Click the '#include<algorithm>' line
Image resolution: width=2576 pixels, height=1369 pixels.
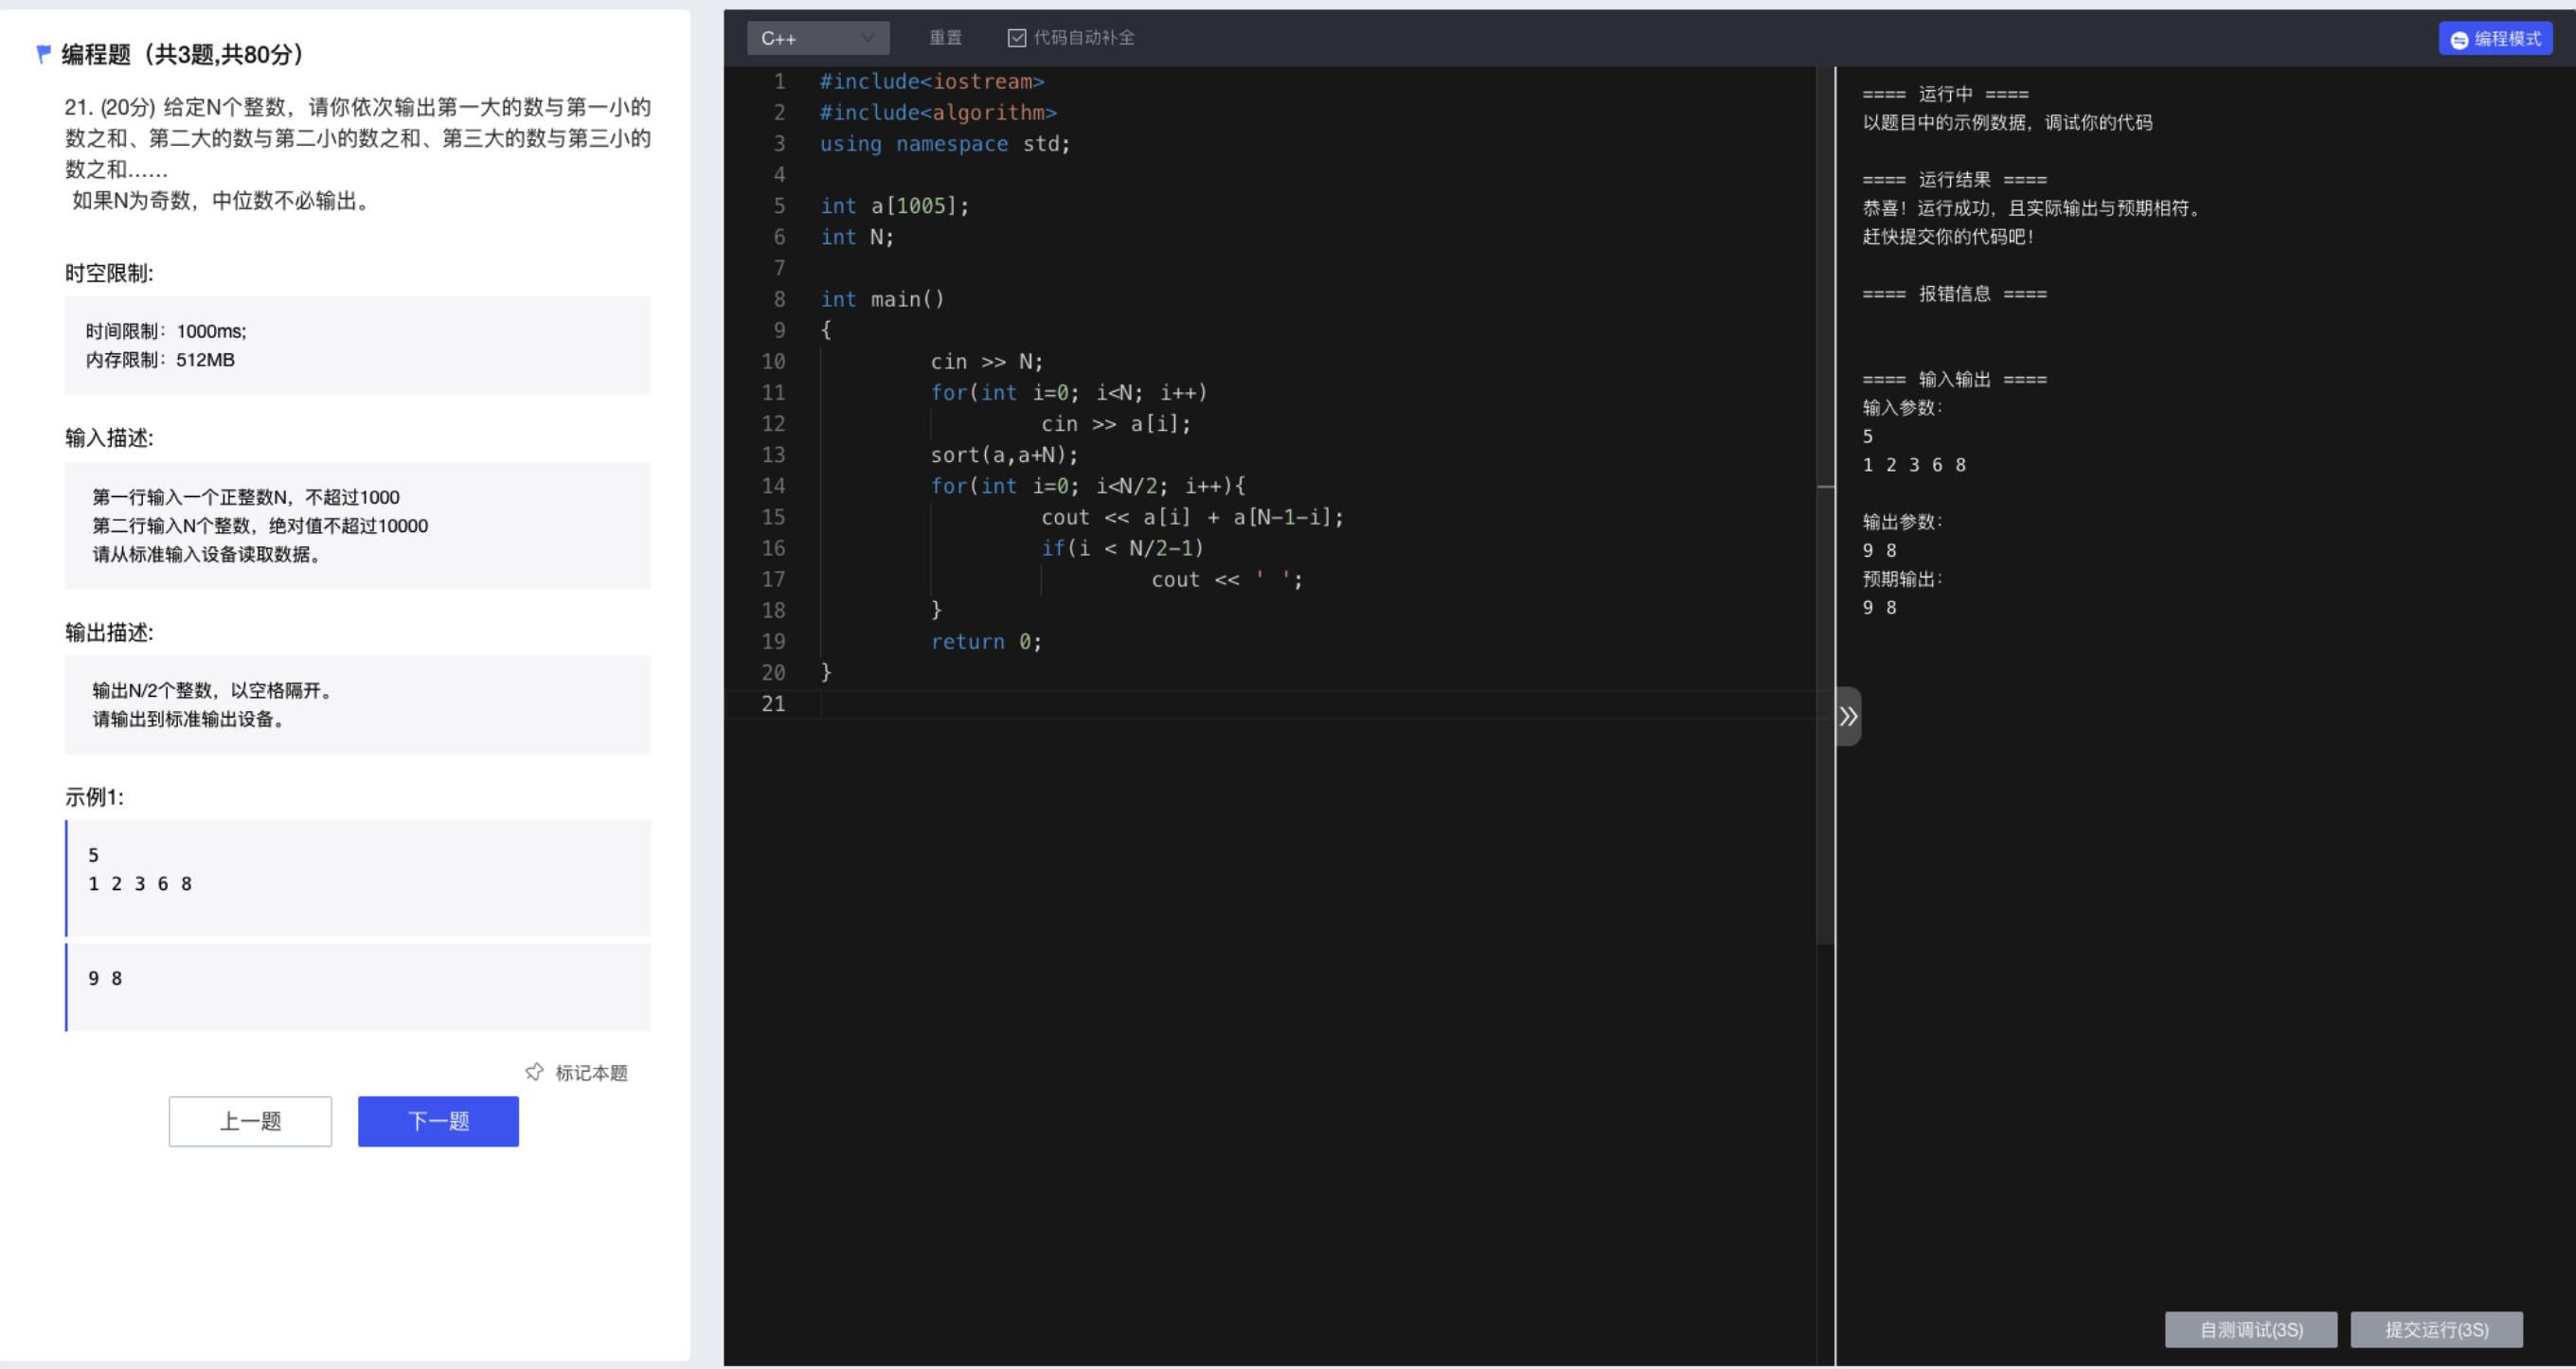point(938,113)
